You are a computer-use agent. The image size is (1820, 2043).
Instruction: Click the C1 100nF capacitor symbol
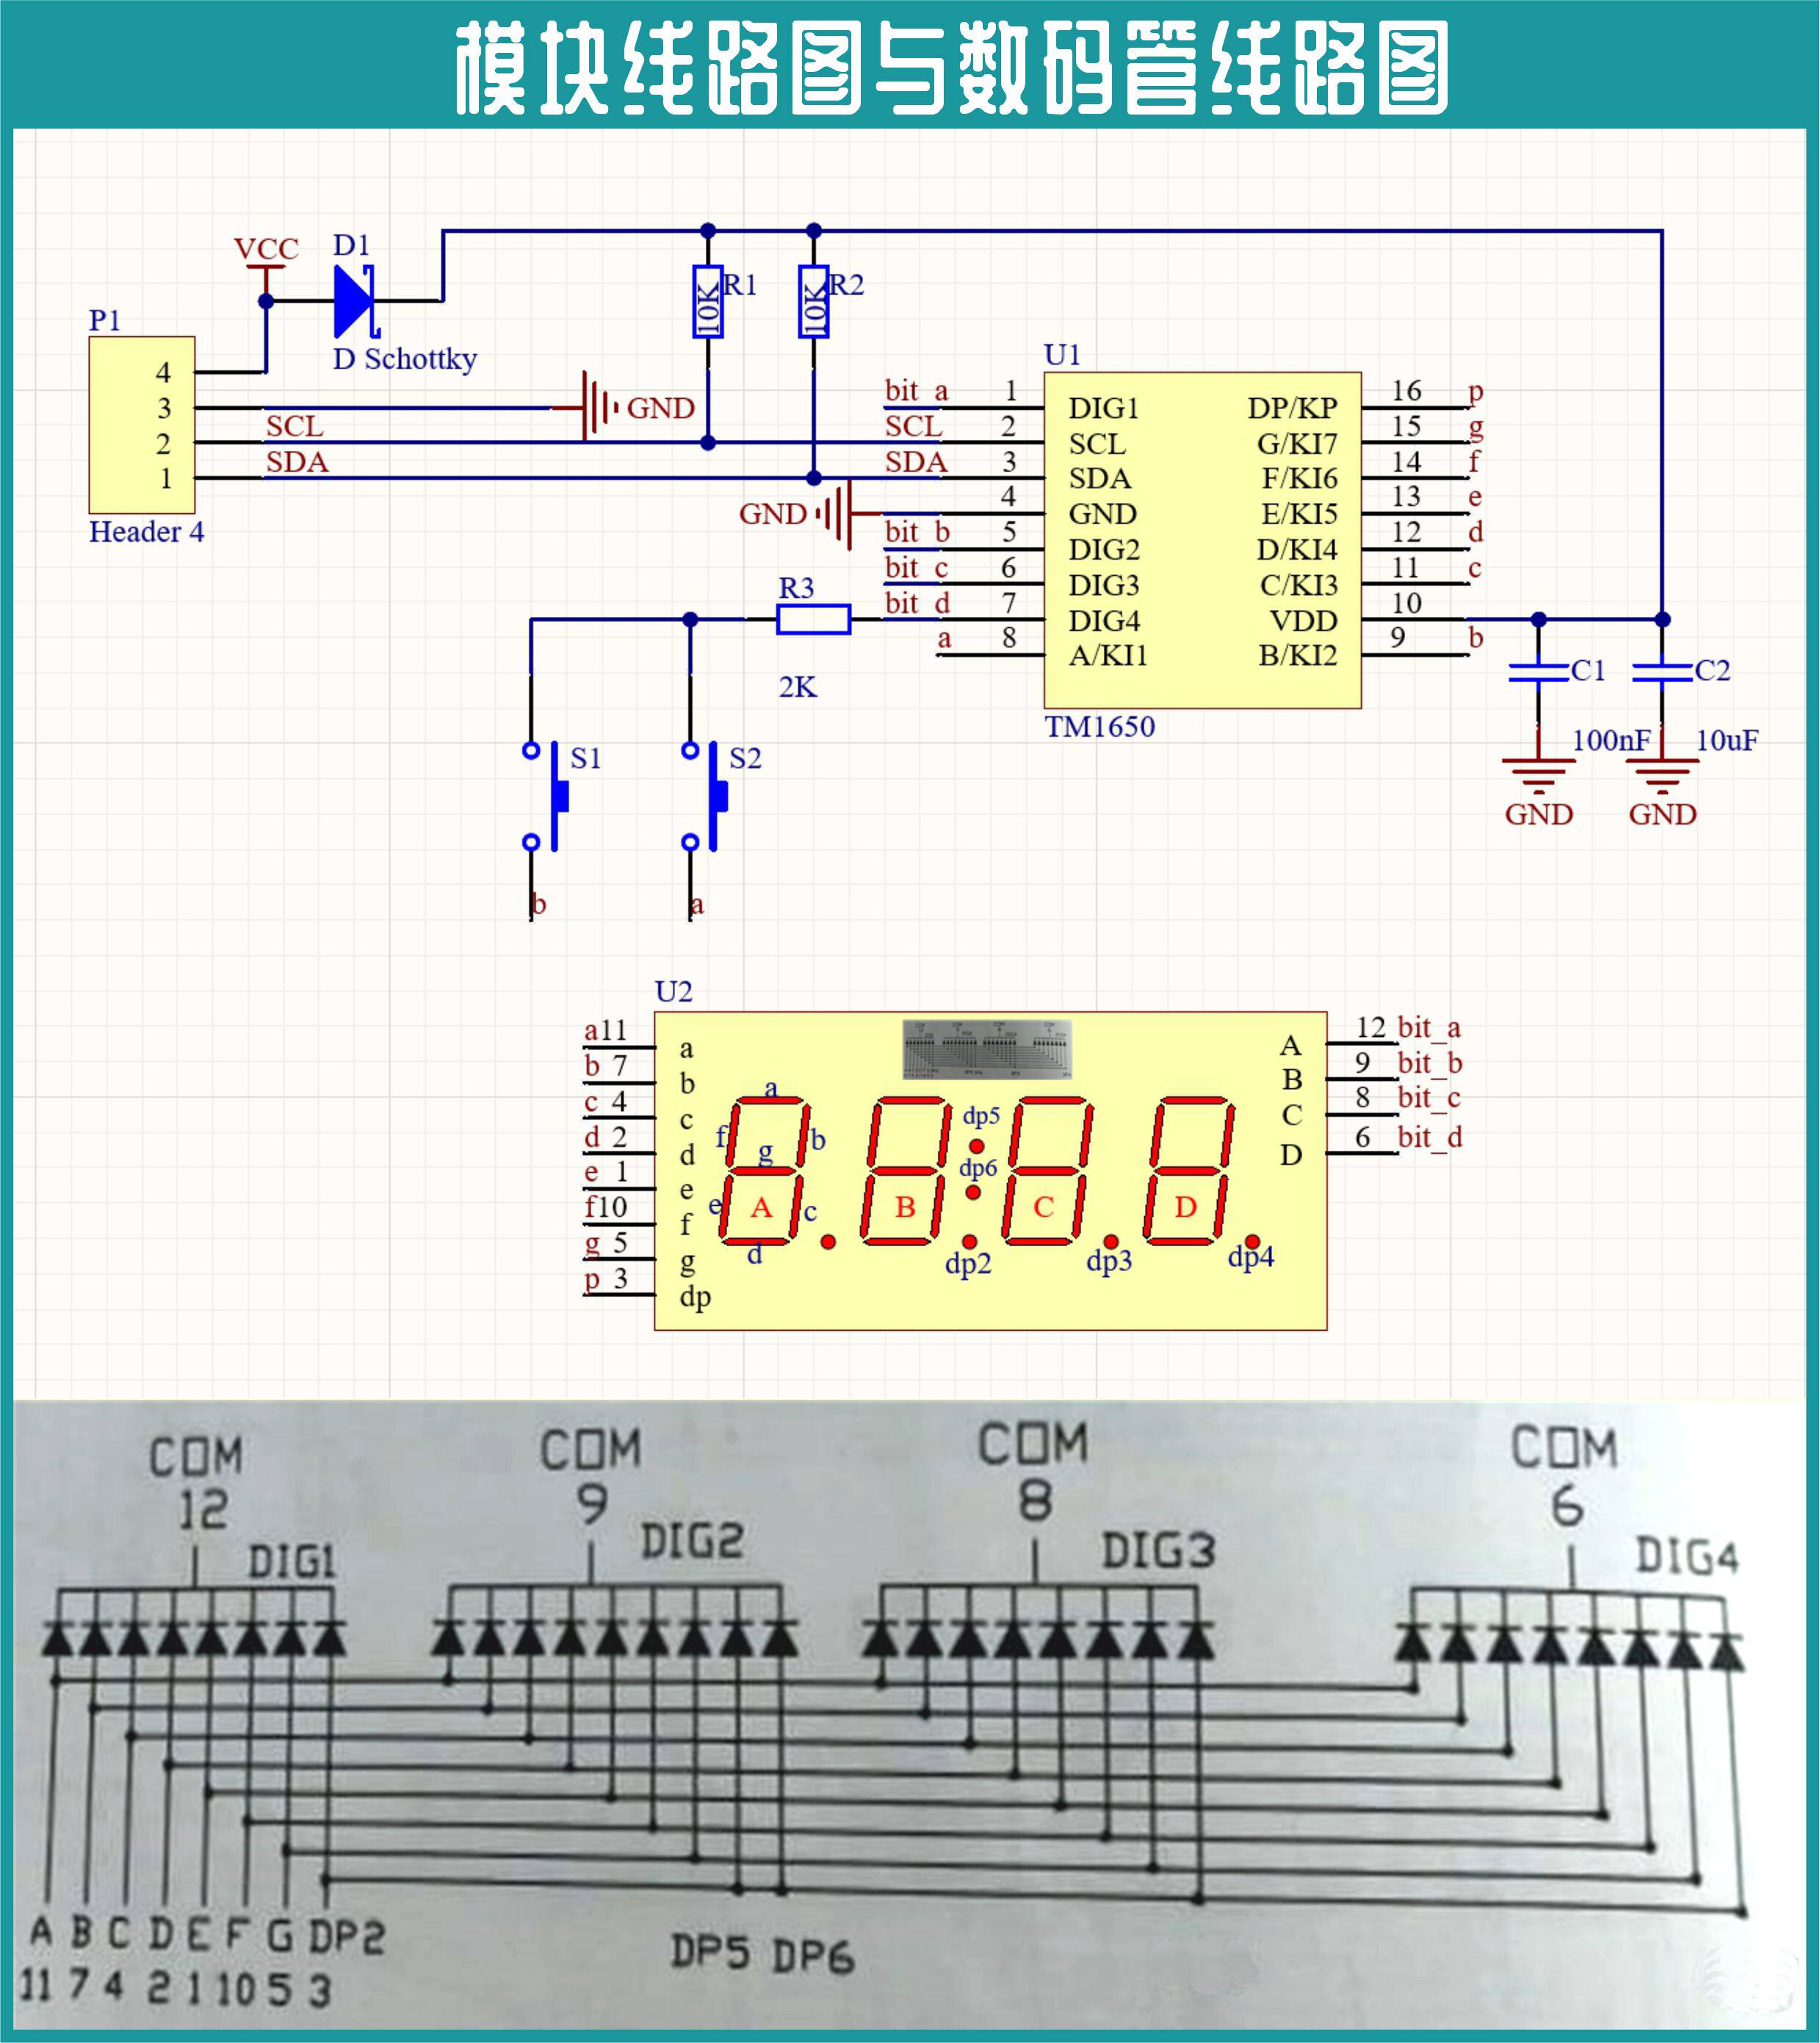pos(1538,672)
